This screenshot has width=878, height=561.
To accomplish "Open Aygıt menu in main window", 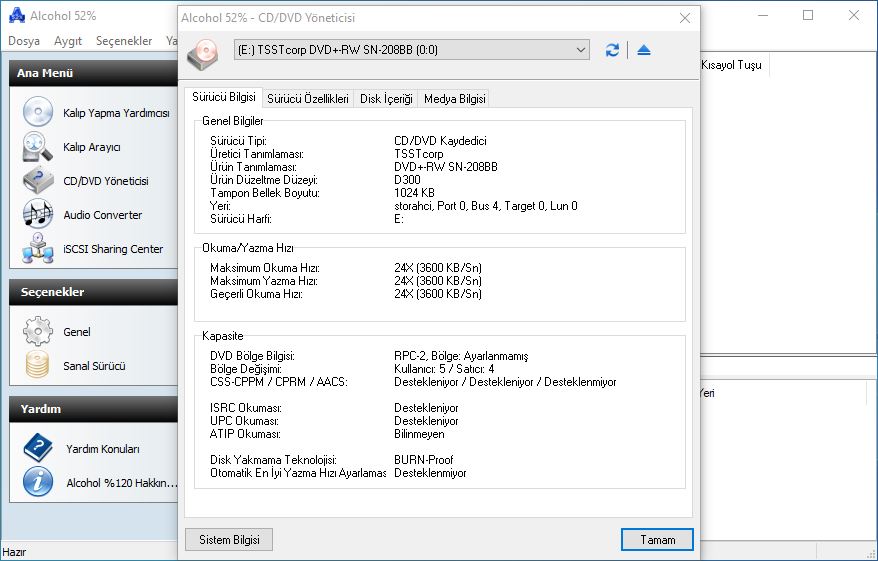I will [68, 41].
